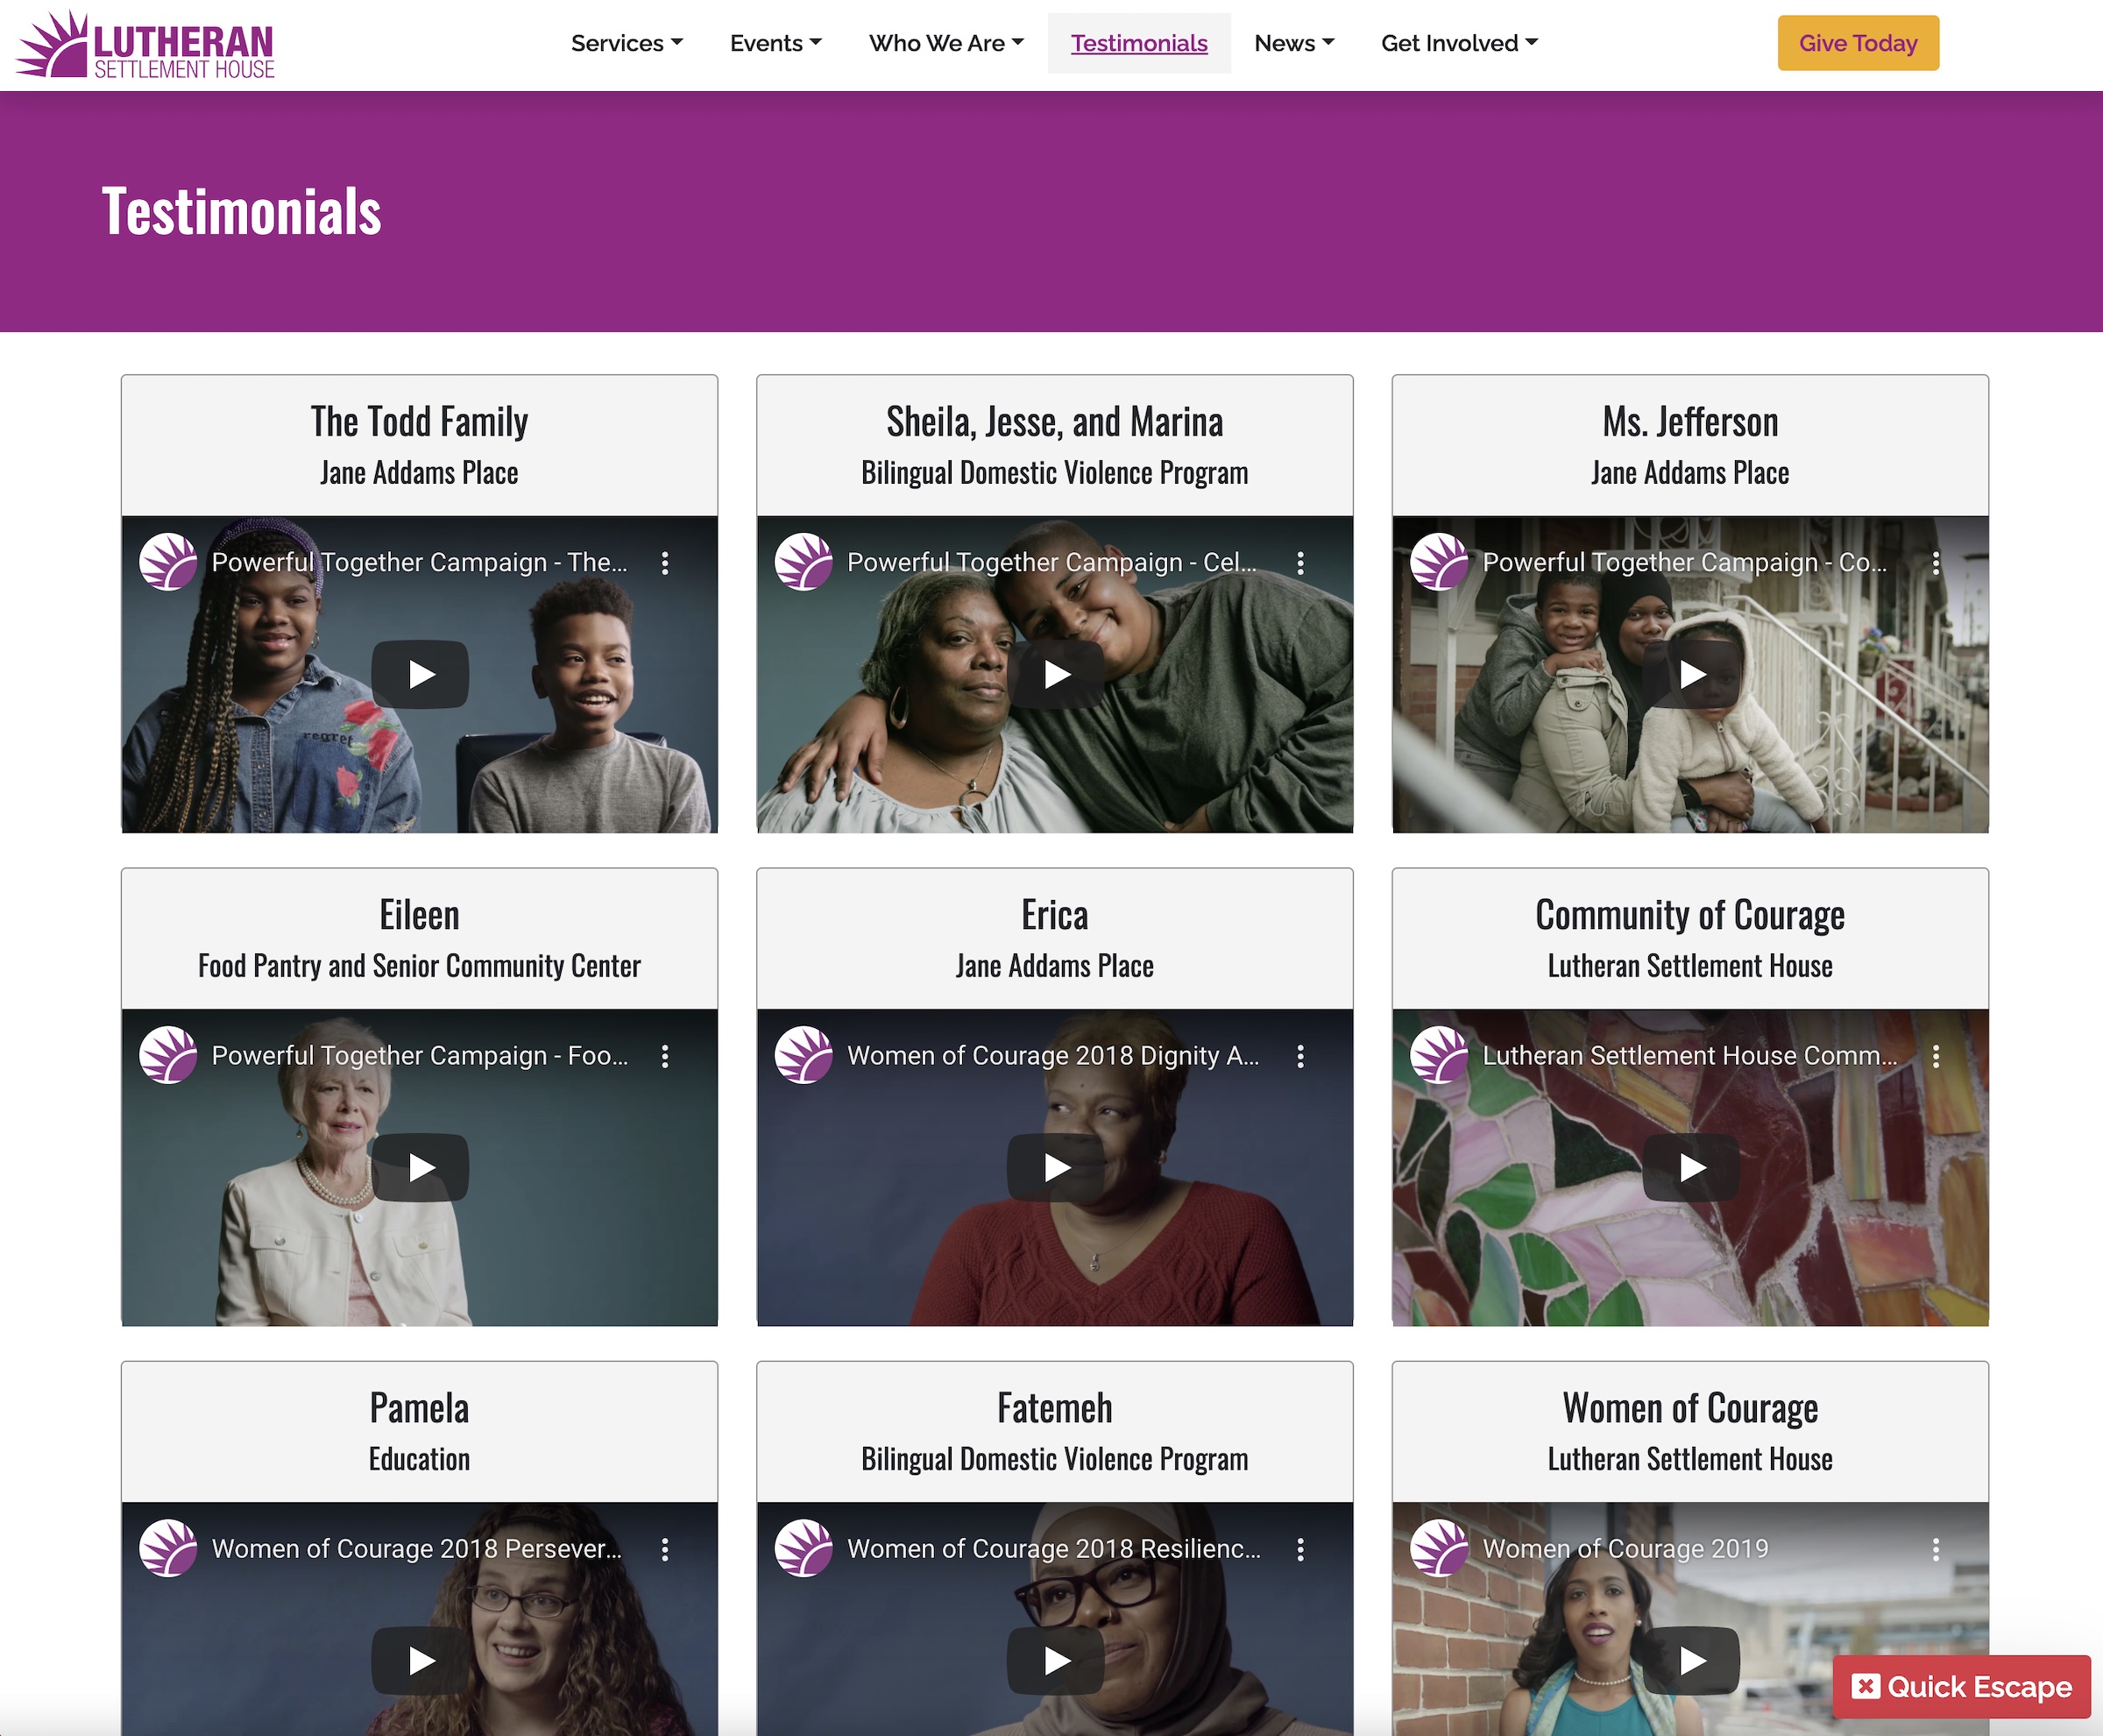2103x1736 pixels.
Task: Click the Give Today button
Action: click(x=1858, y=43)
